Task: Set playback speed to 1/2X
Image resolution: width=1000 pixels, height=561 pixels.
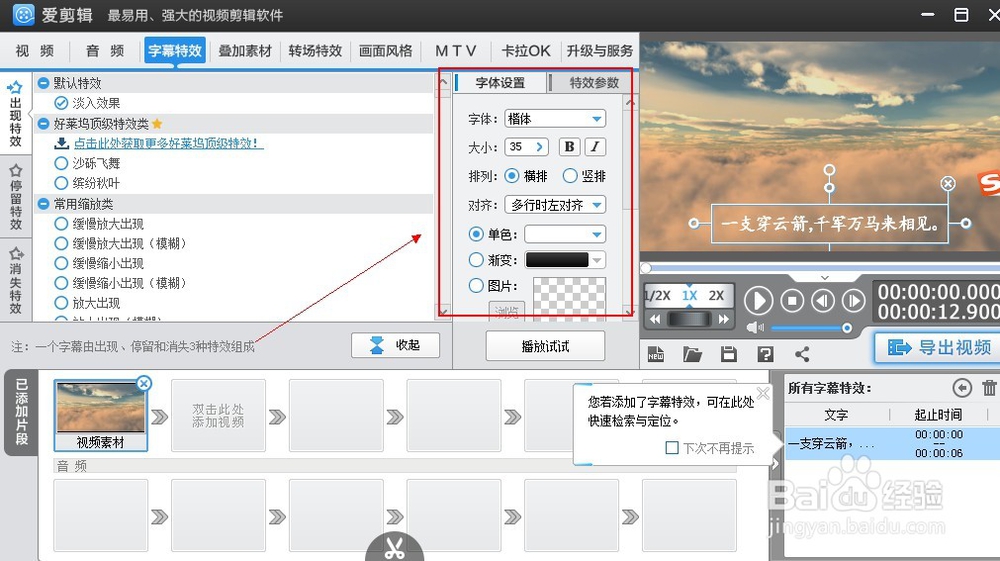Action: (658, 295)
